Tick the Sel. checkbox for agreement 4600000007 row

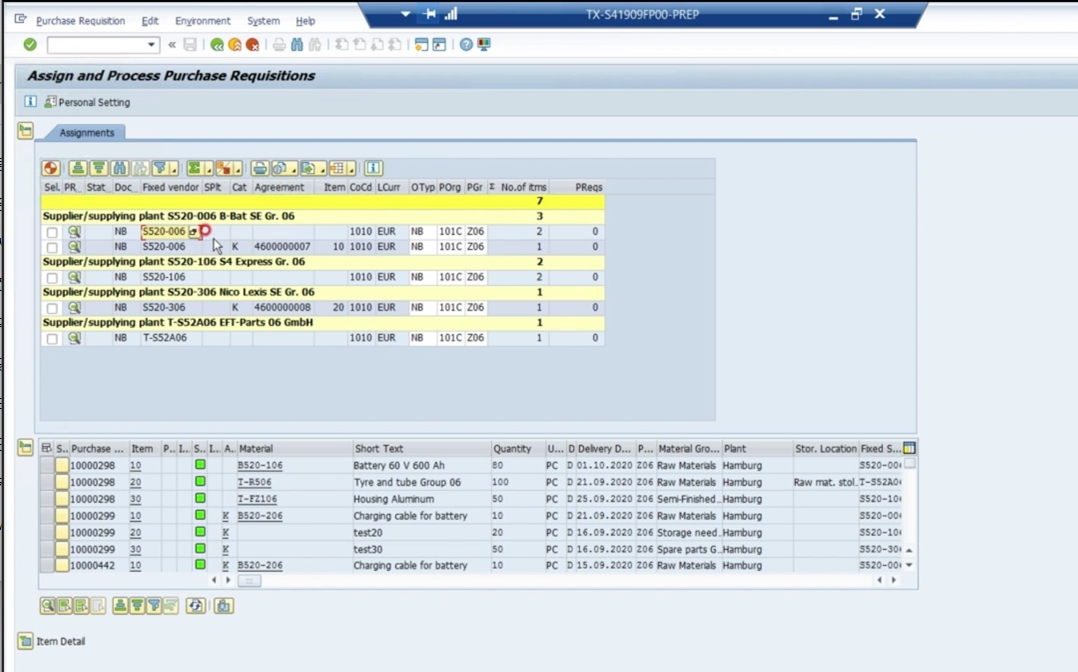(52, 247)
